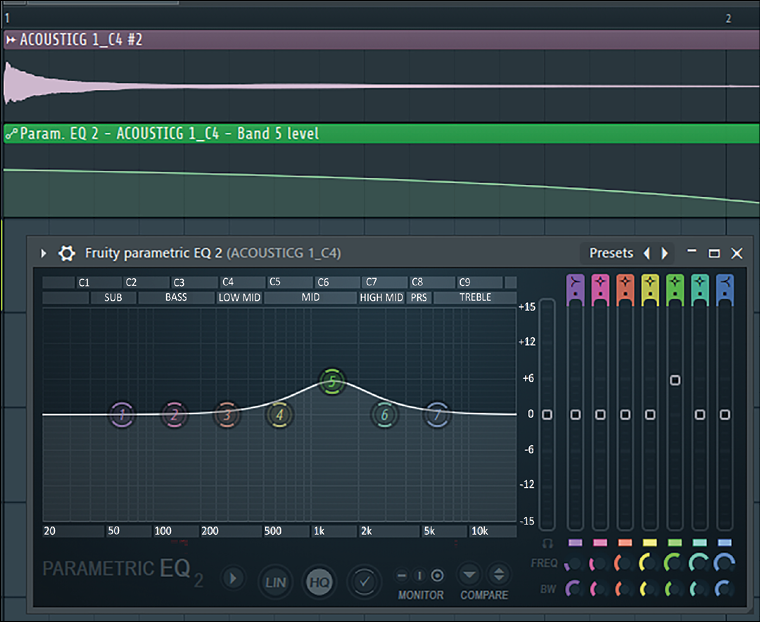Toggle the blue band 7 swatch
This screenshot has height=622, width=760.
tap(725, 542)
